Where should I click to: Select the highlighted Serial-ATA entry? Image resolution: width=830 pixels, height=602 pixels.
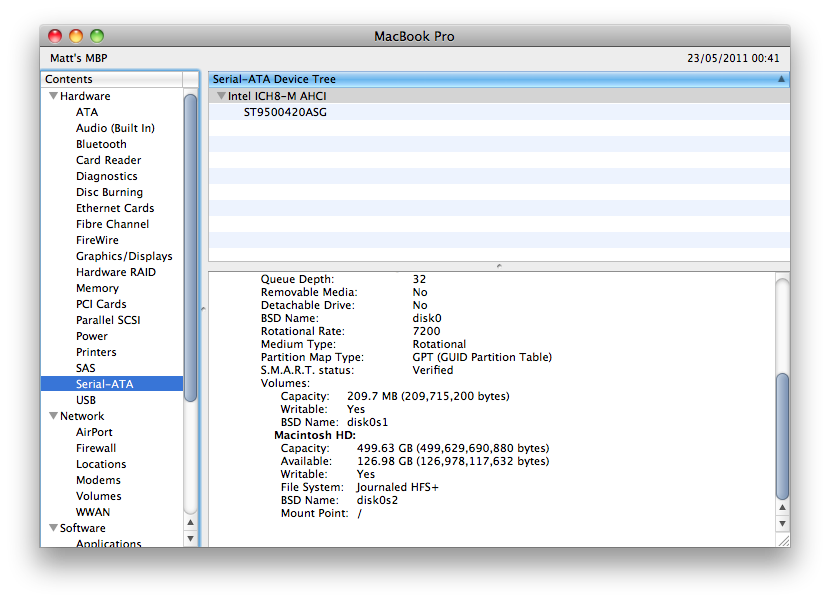[x=112, y=384]
